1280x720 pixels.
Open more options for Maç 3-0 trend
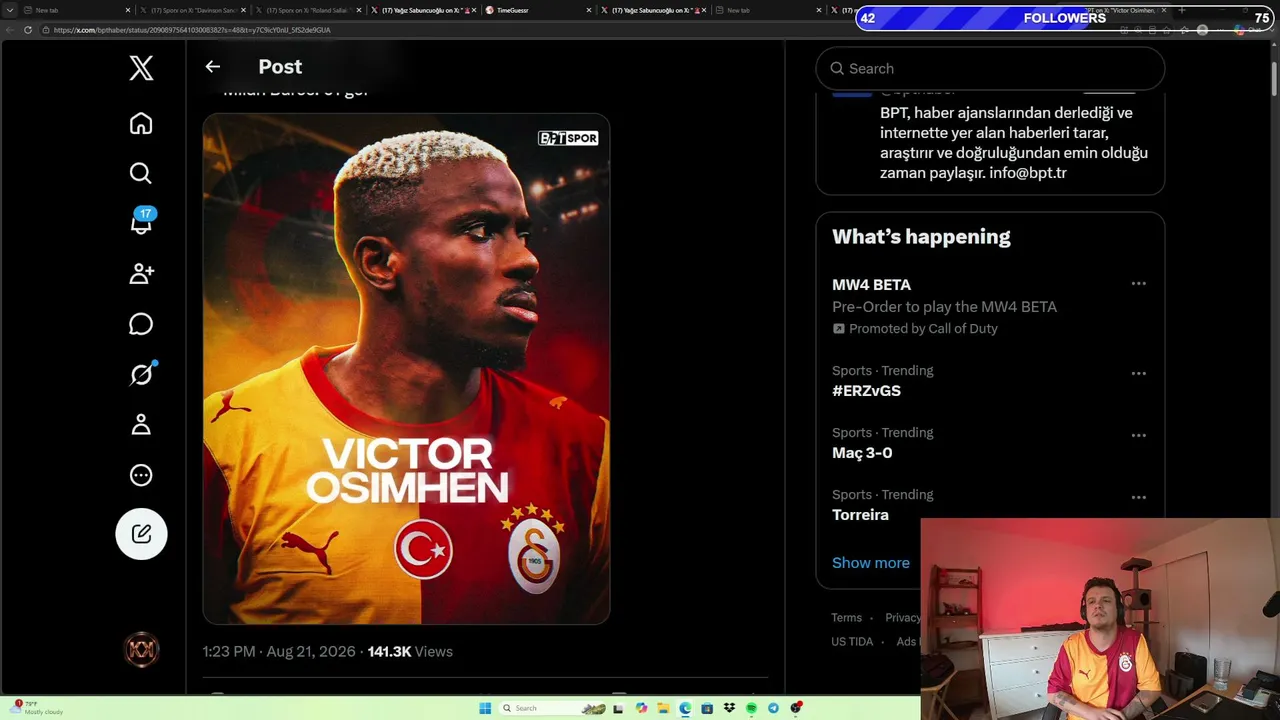click(x=1138, y=435)
